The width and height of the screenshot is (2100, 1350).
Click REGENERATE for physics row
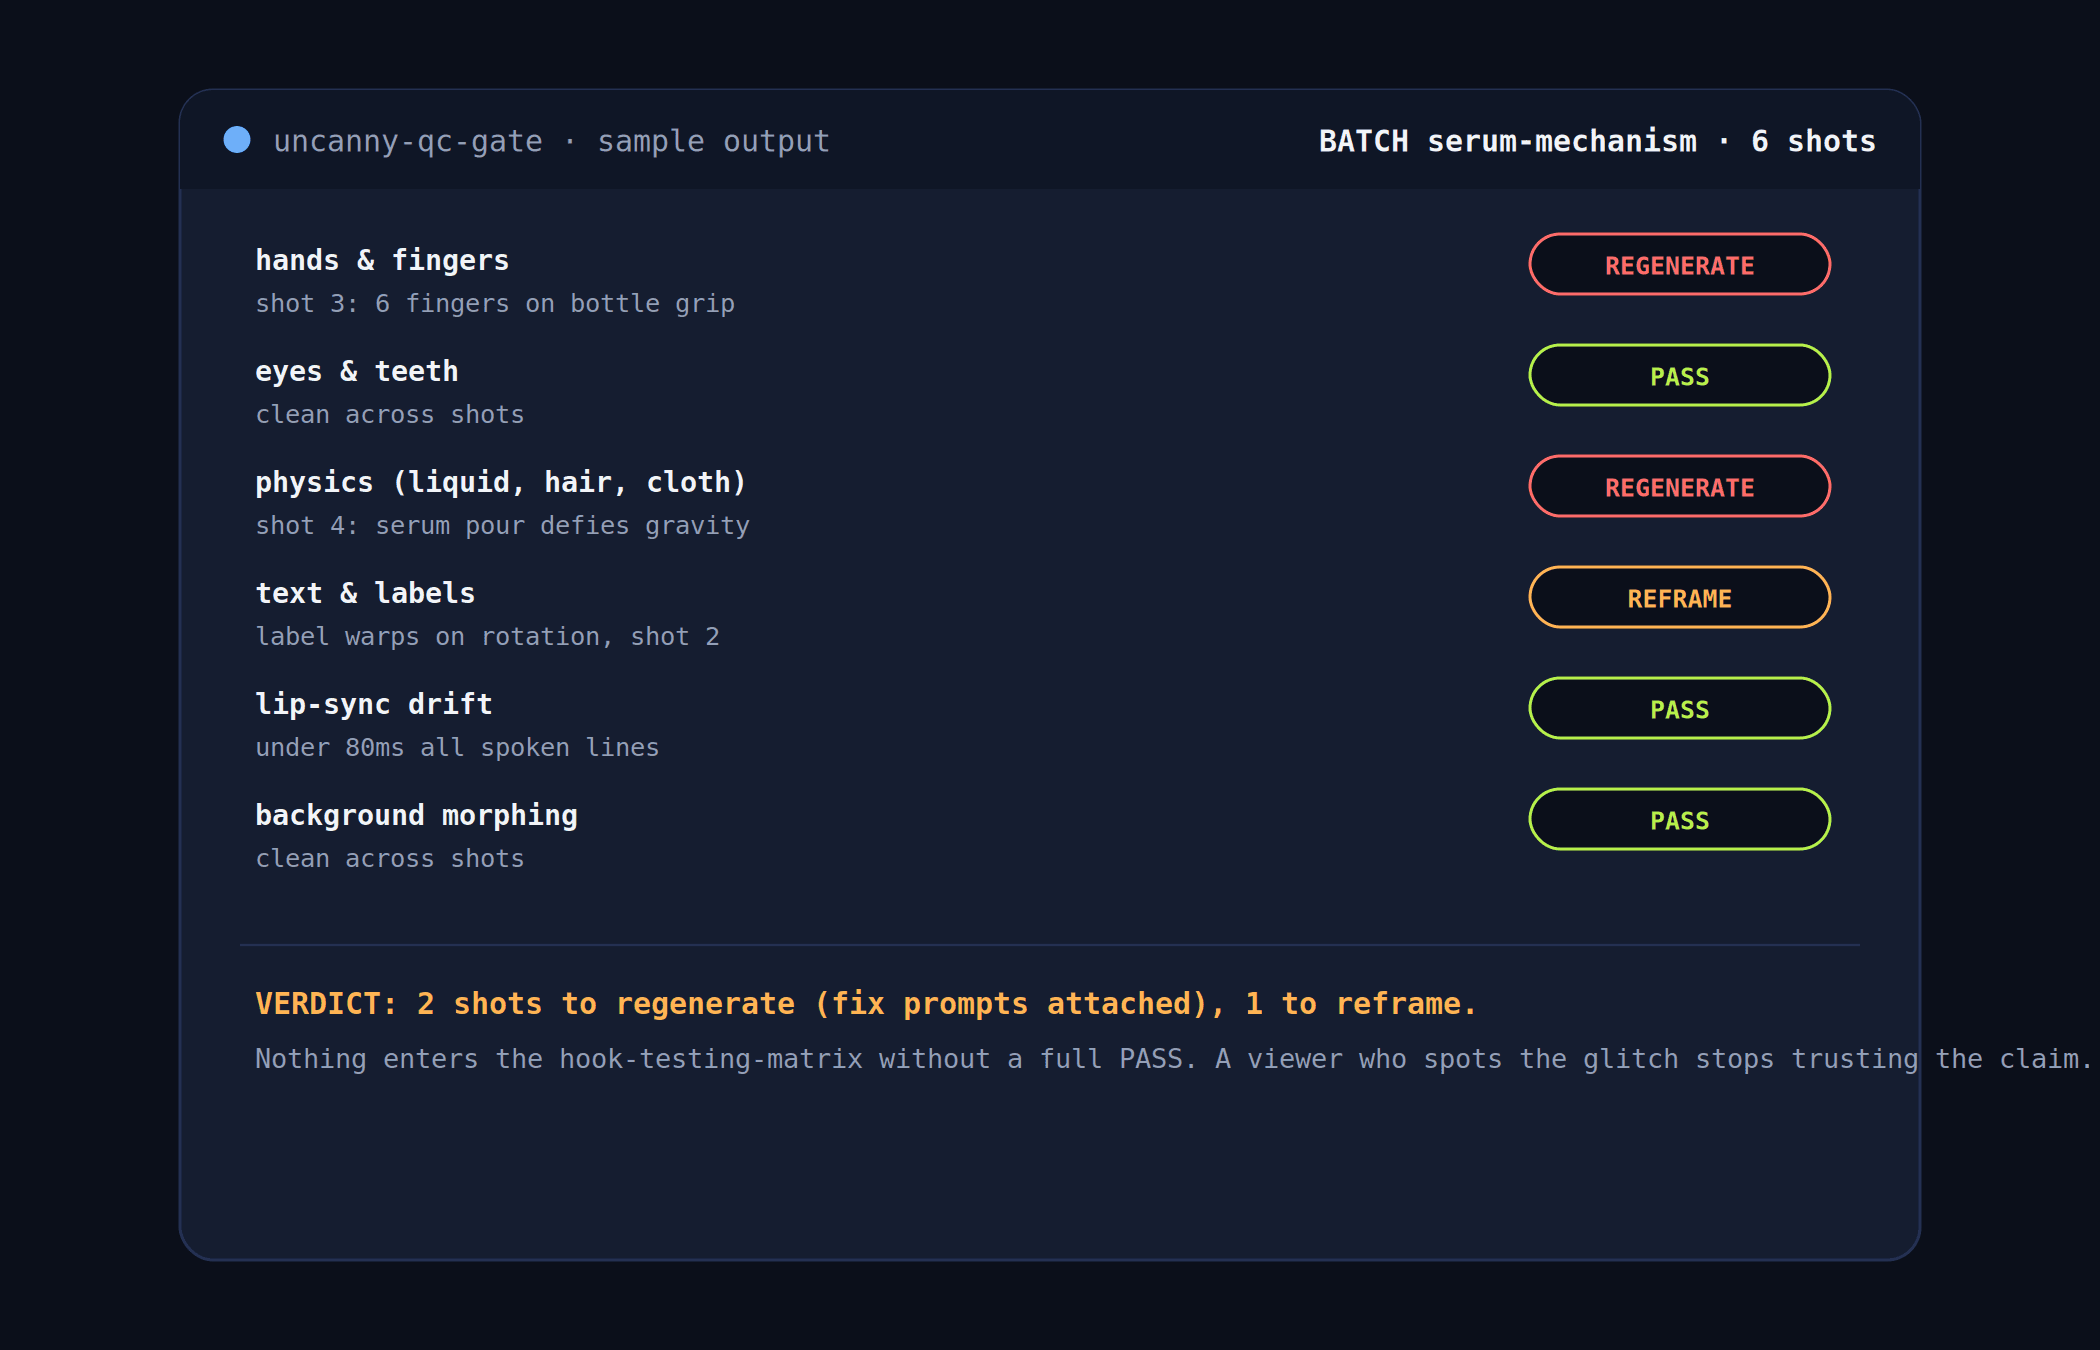pos(1679,486)
